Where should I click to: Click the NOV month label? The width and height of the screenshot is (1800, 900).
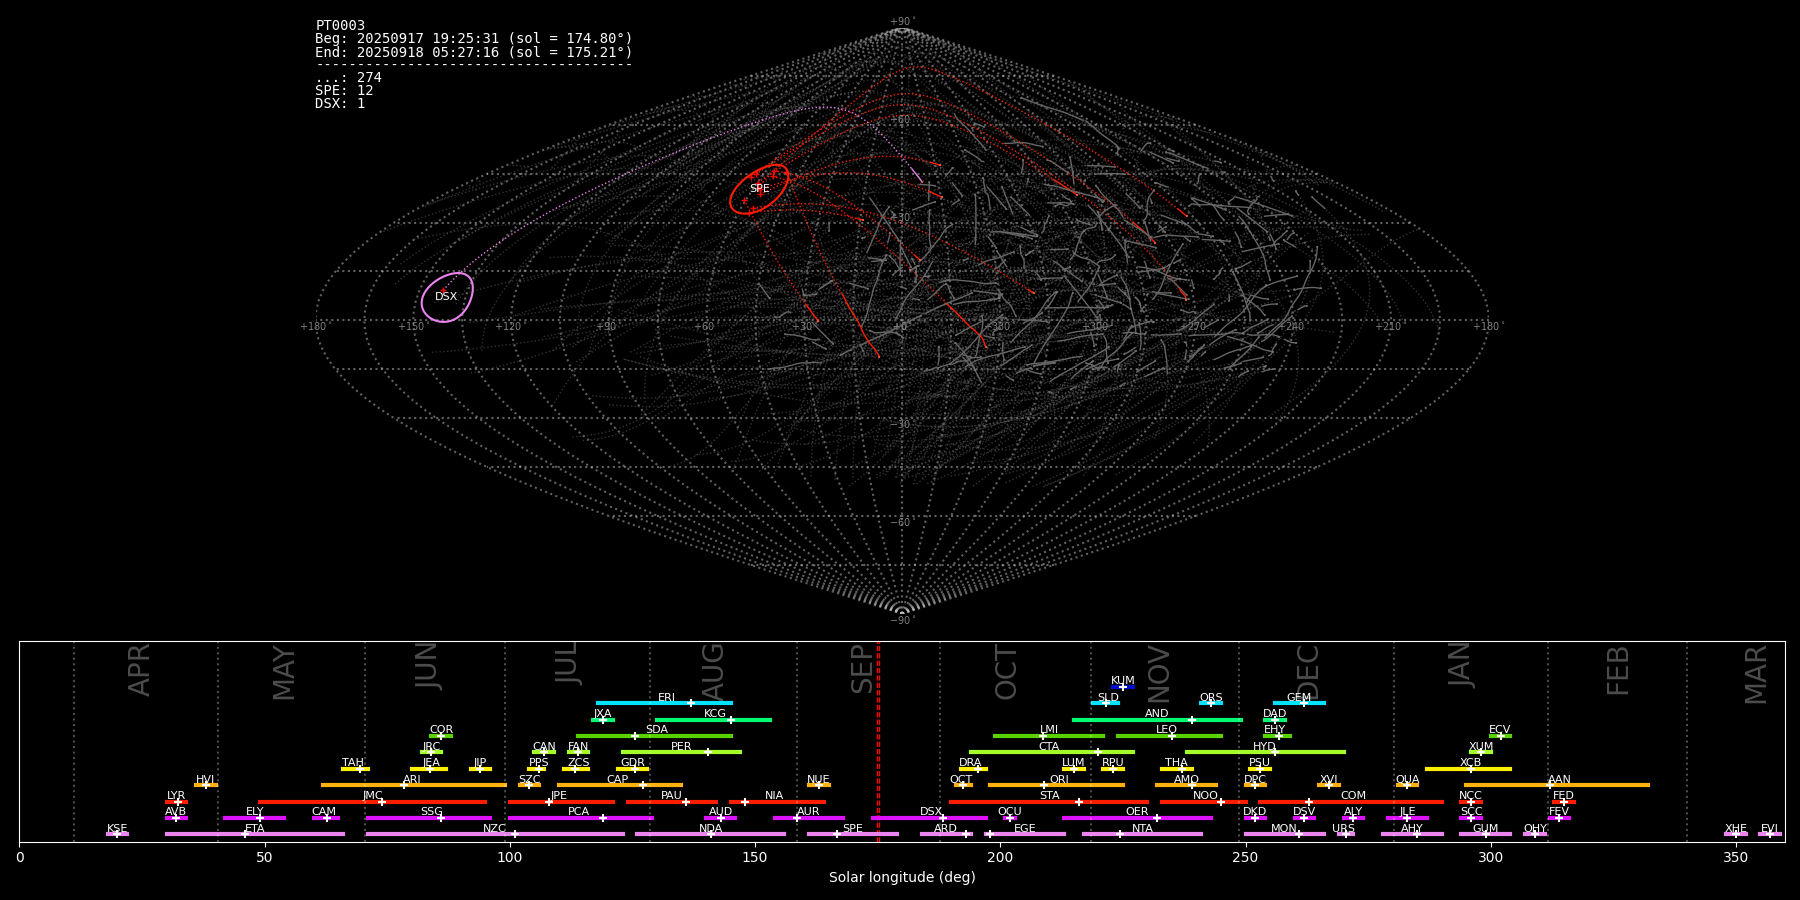pos(1158,674)
